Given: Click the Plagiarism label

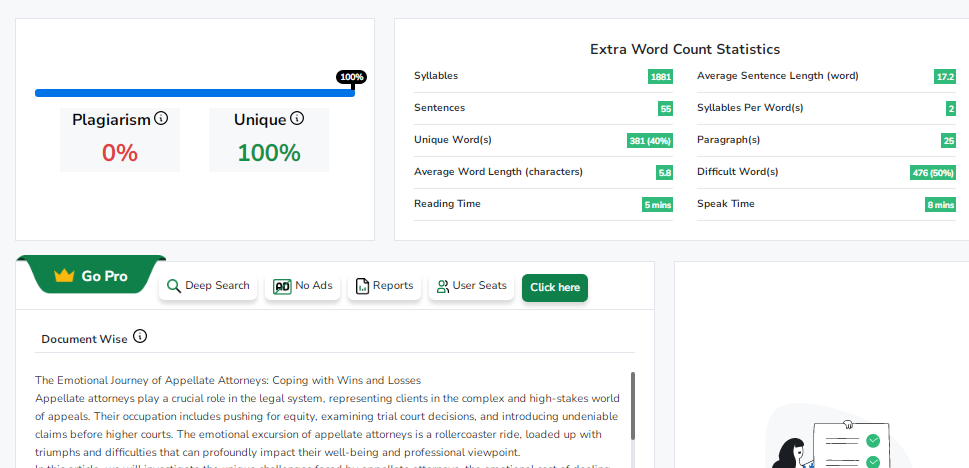Looking at the screenshot, I should click(x=111, y=120).
